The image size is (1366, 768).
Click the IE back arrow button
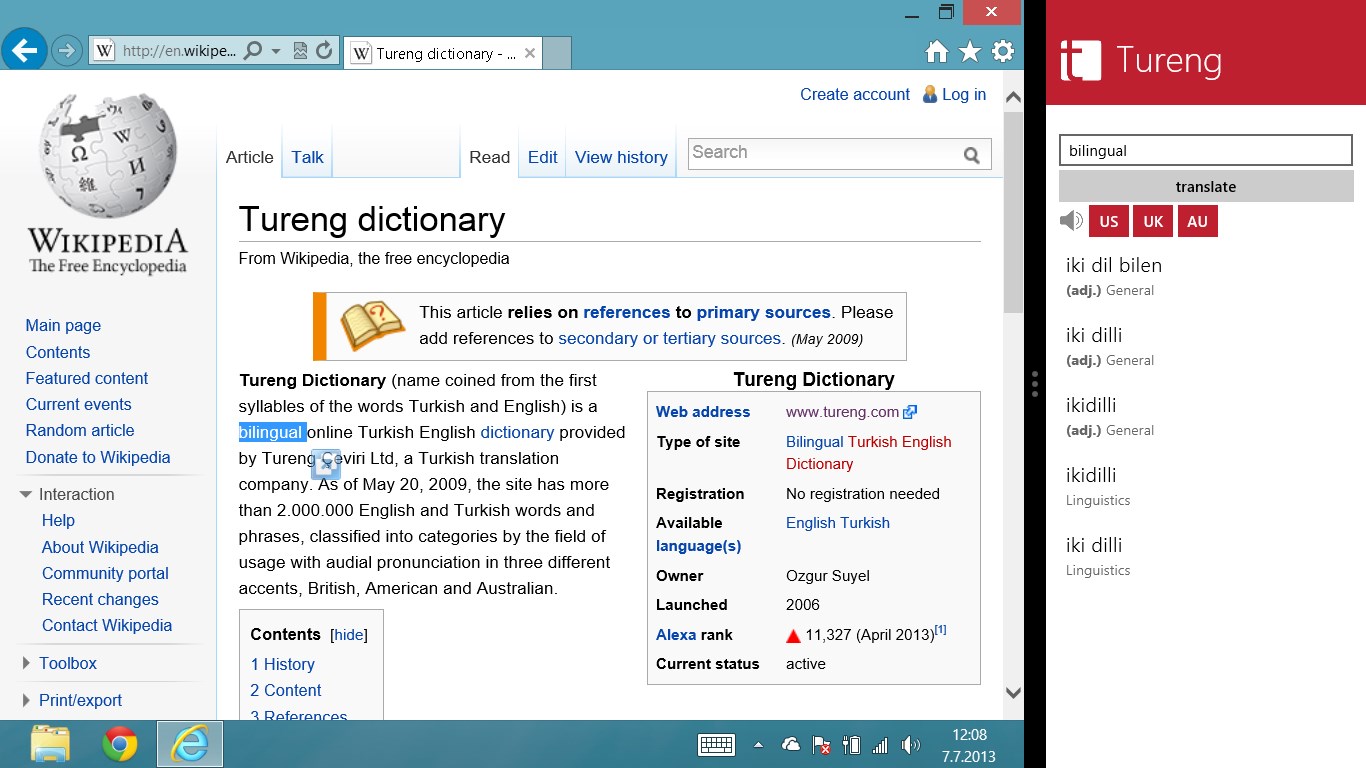click(x=24, y=49)
